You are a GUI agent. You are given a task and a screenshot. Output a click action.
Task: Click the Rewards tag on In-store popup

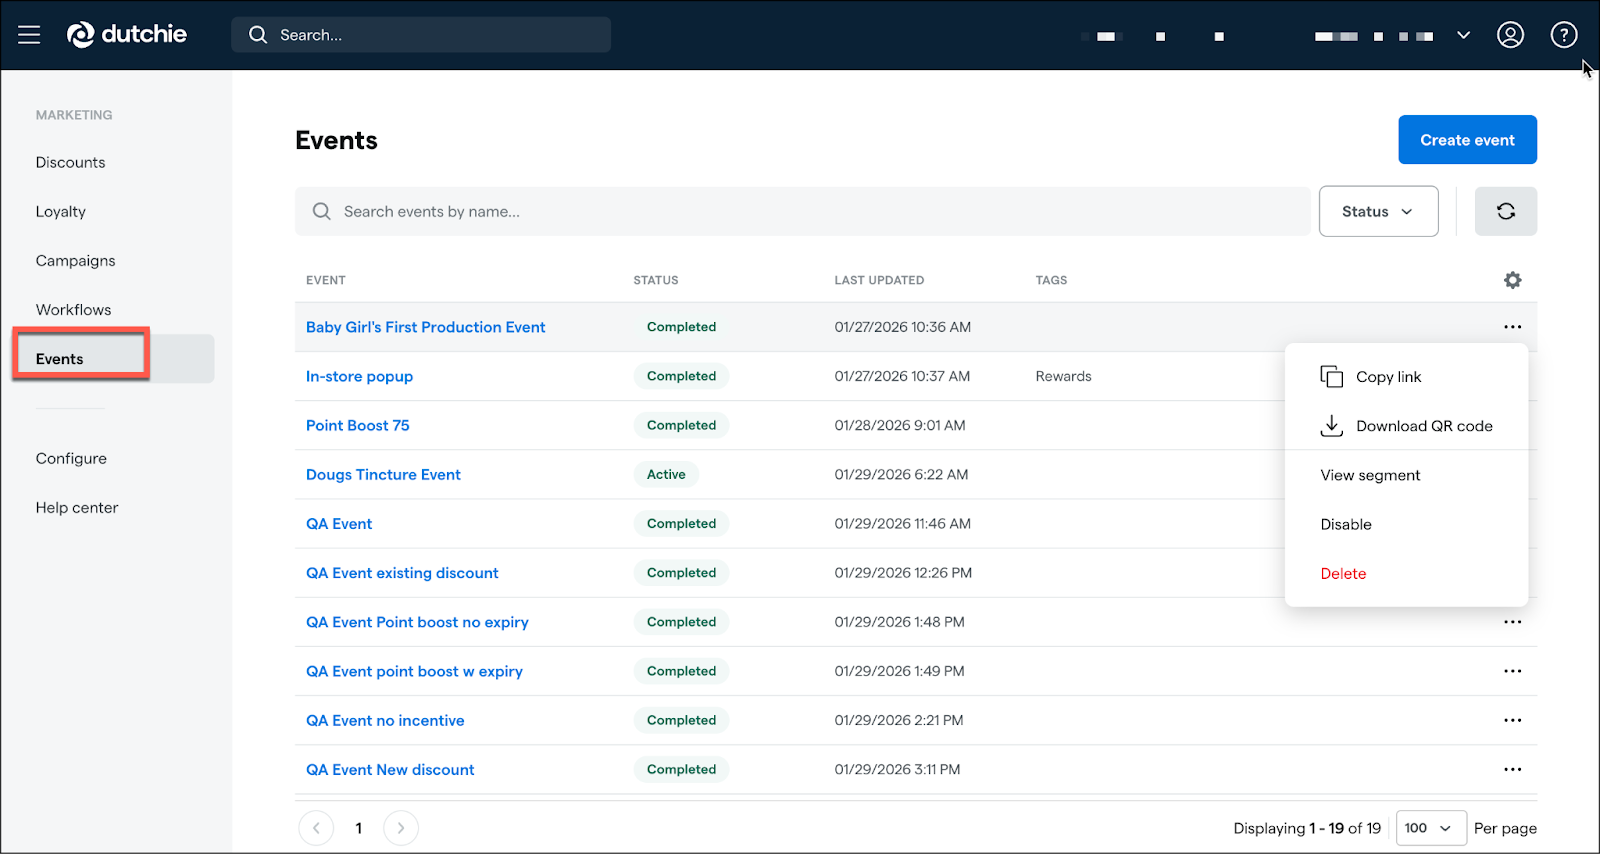[x=1063, y=376]
